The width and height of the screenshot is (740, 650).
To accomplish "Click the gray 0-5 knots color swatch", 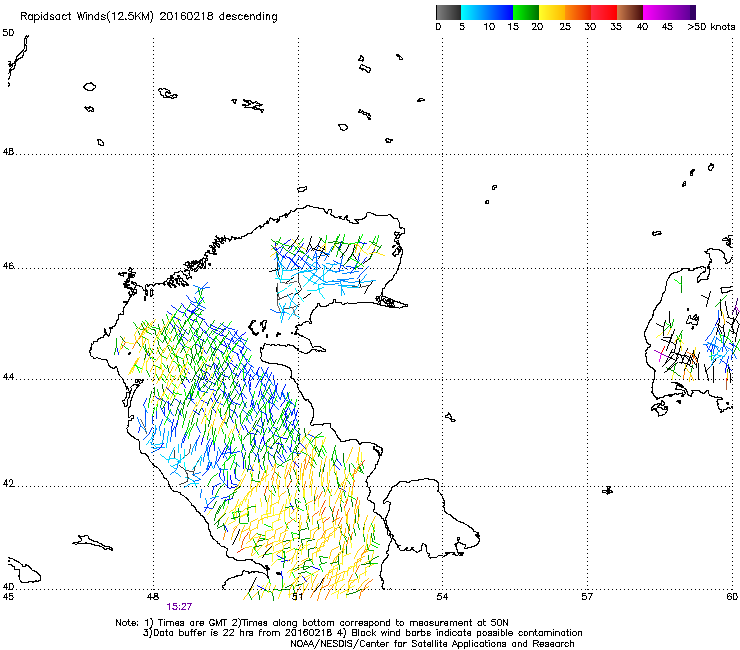I will 448,12.
